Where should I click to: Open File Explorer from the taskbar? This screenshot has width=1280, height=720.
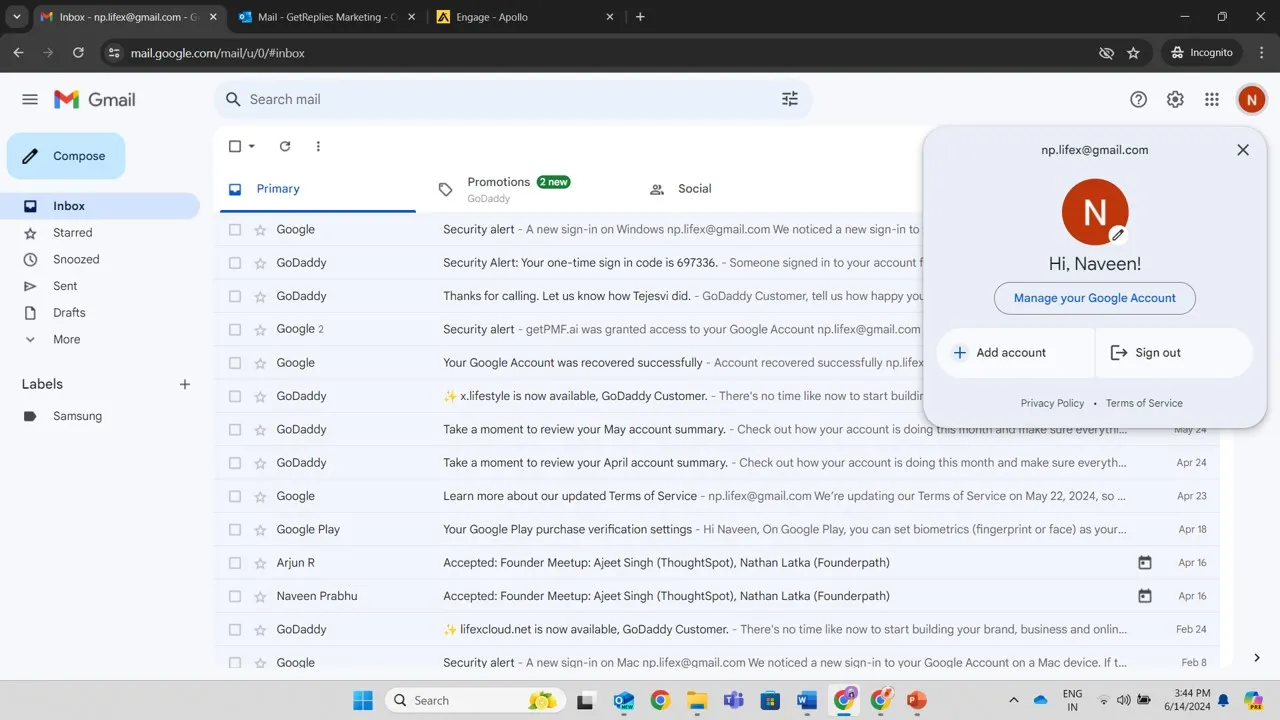coord(696,700)
